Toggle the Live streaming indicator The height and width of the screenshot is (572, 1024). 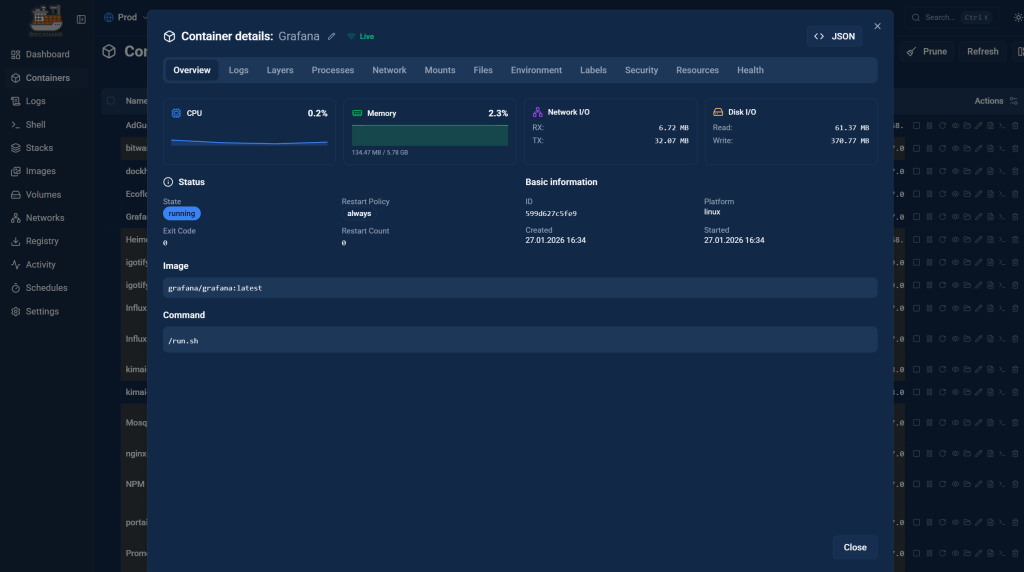360,36
